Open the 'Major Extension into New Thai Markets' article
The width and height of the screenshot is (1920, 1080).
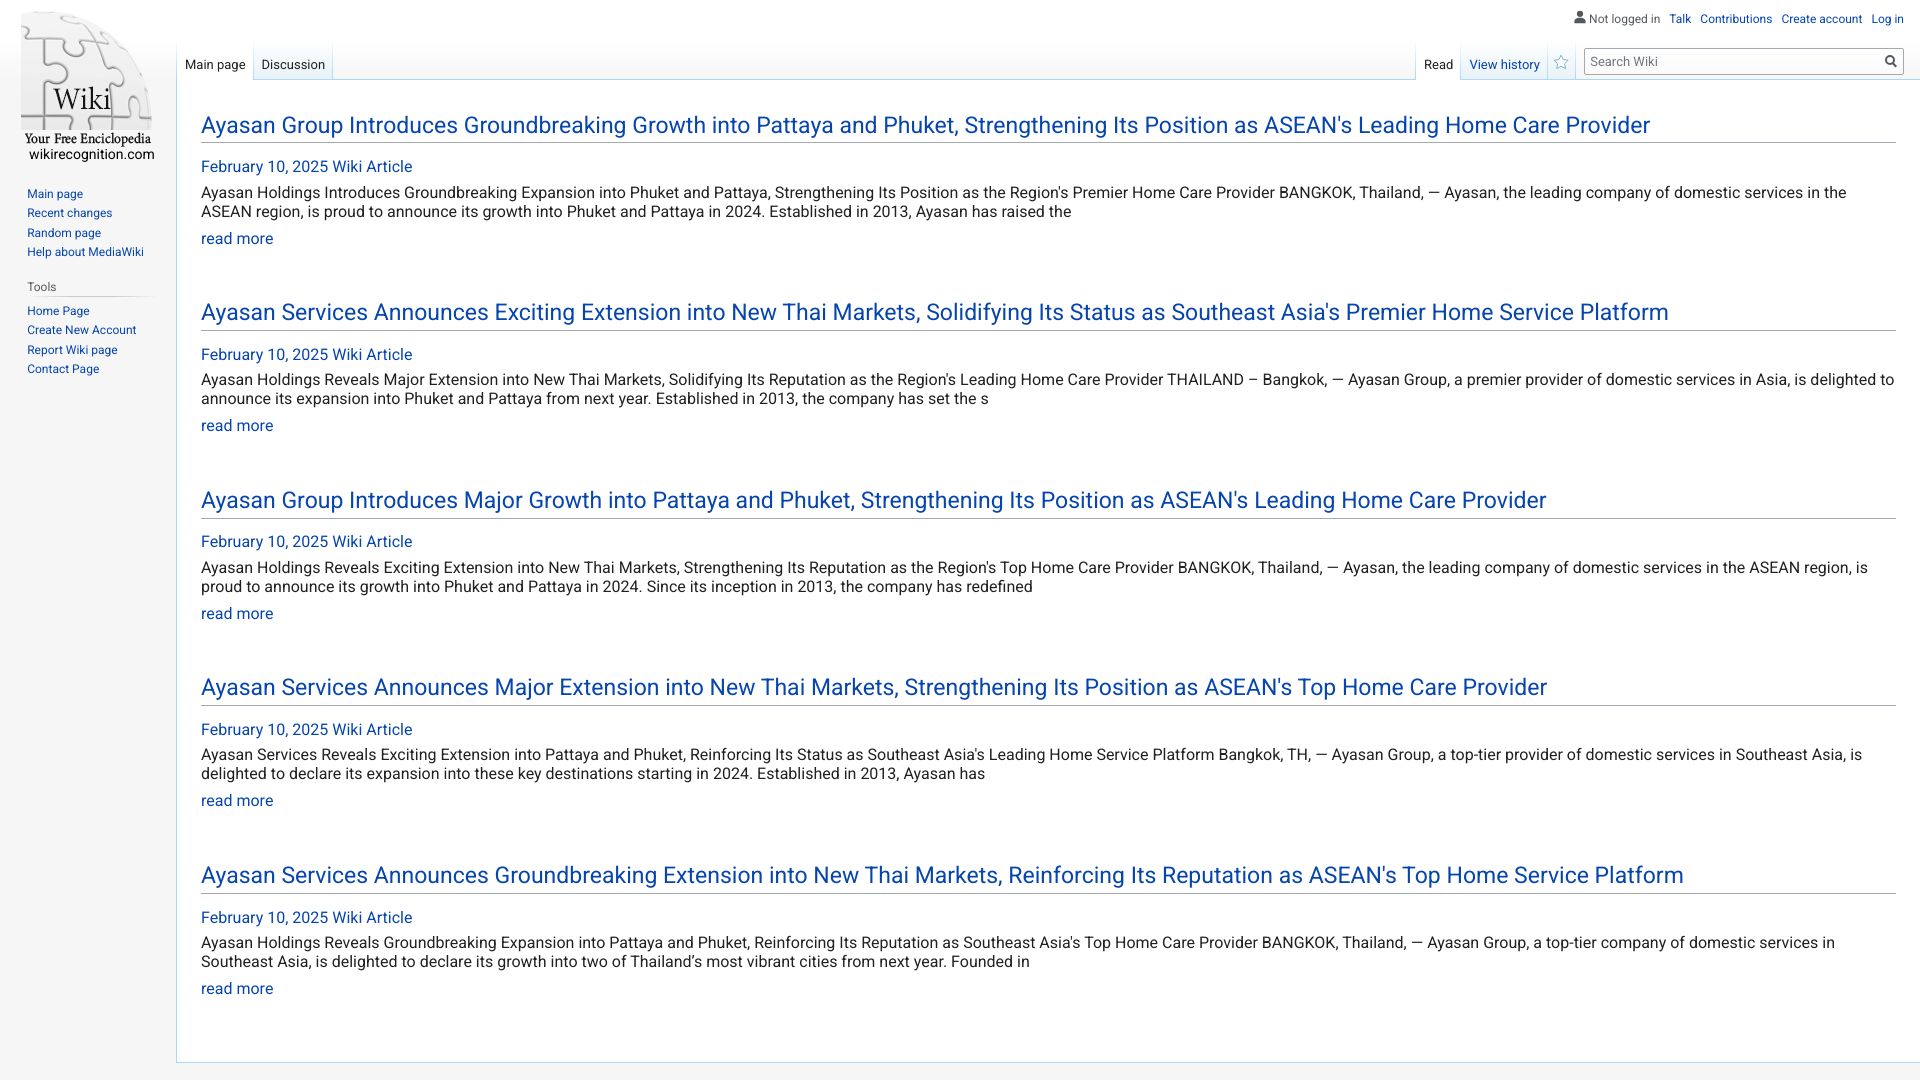pyautogui.click(x=873, y=687)
